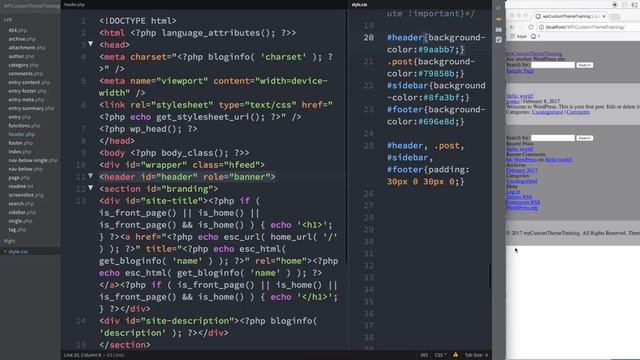This screenshot has height=360, width=640.
Task: Click the browser address bar showing localhost
Action: click(588, 27)
